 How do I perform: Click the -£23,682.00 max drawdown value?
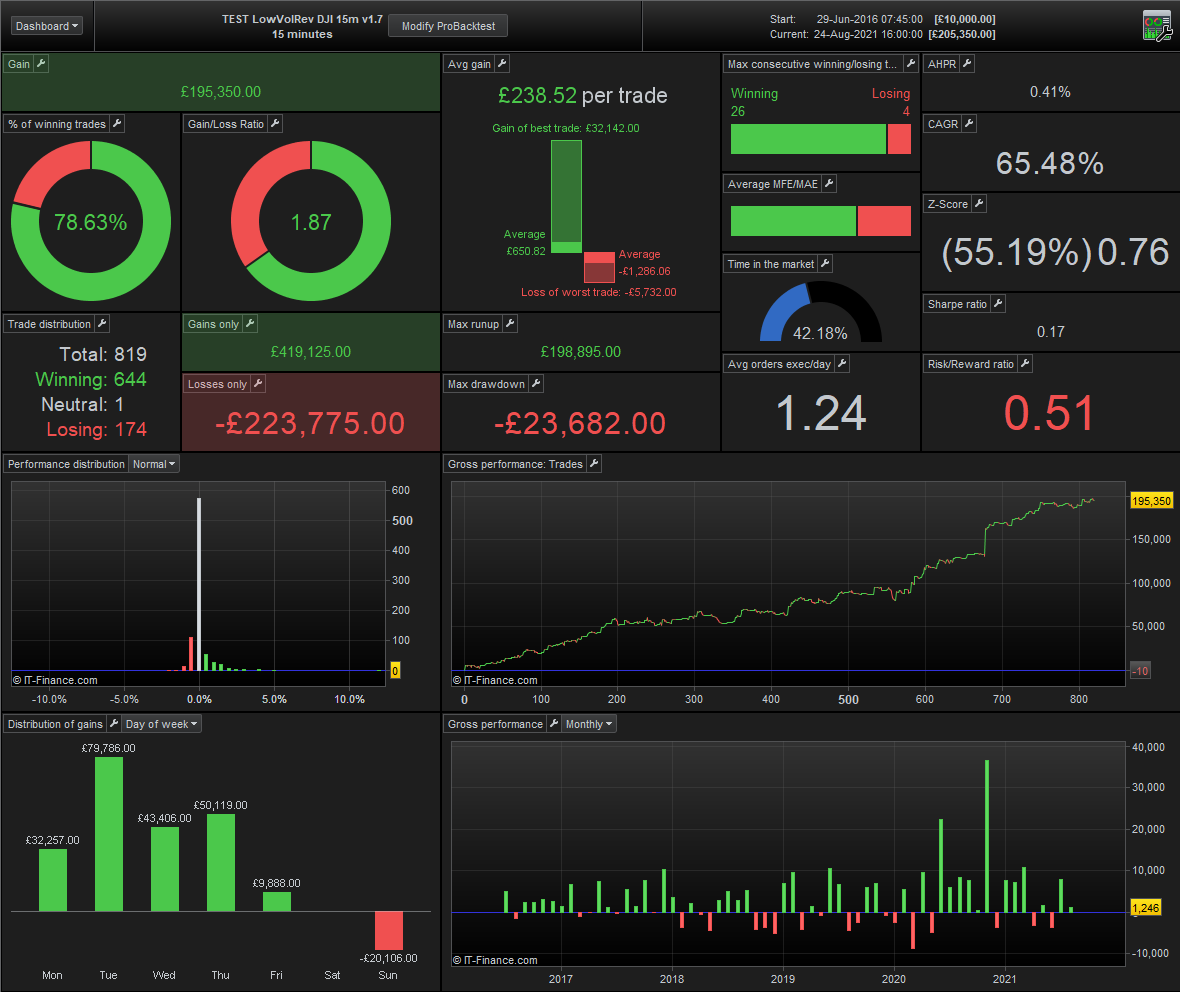pyautogui.click(x=580, y=424)
